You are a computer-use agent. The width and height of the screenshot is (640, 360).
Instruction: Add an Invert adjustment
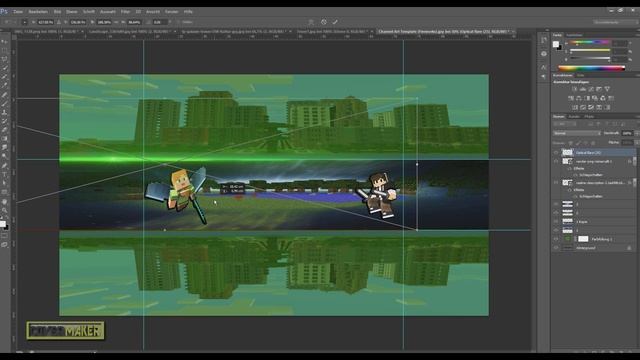point(575,107)
